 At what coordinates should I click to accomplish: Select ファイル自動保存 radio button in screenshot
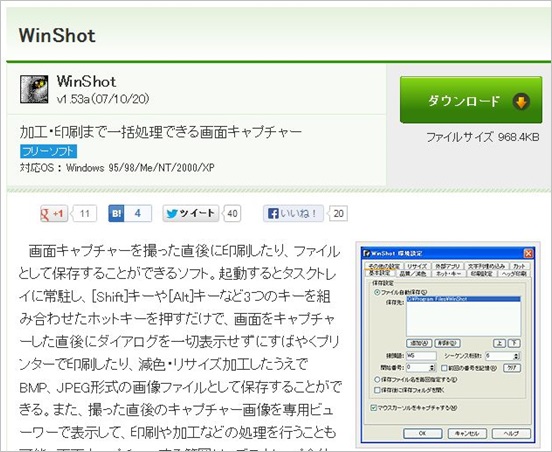[377, 292]
